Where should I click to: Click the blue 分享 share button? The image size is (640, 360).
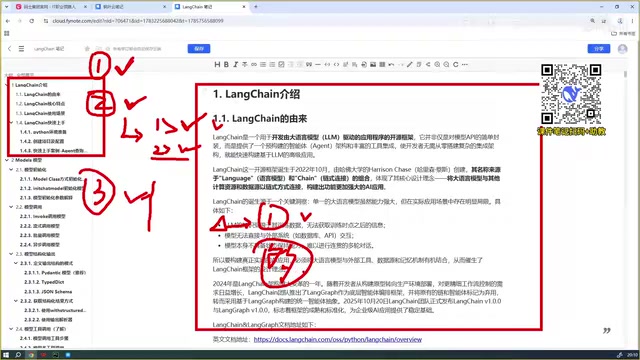(x=599, y=49)
